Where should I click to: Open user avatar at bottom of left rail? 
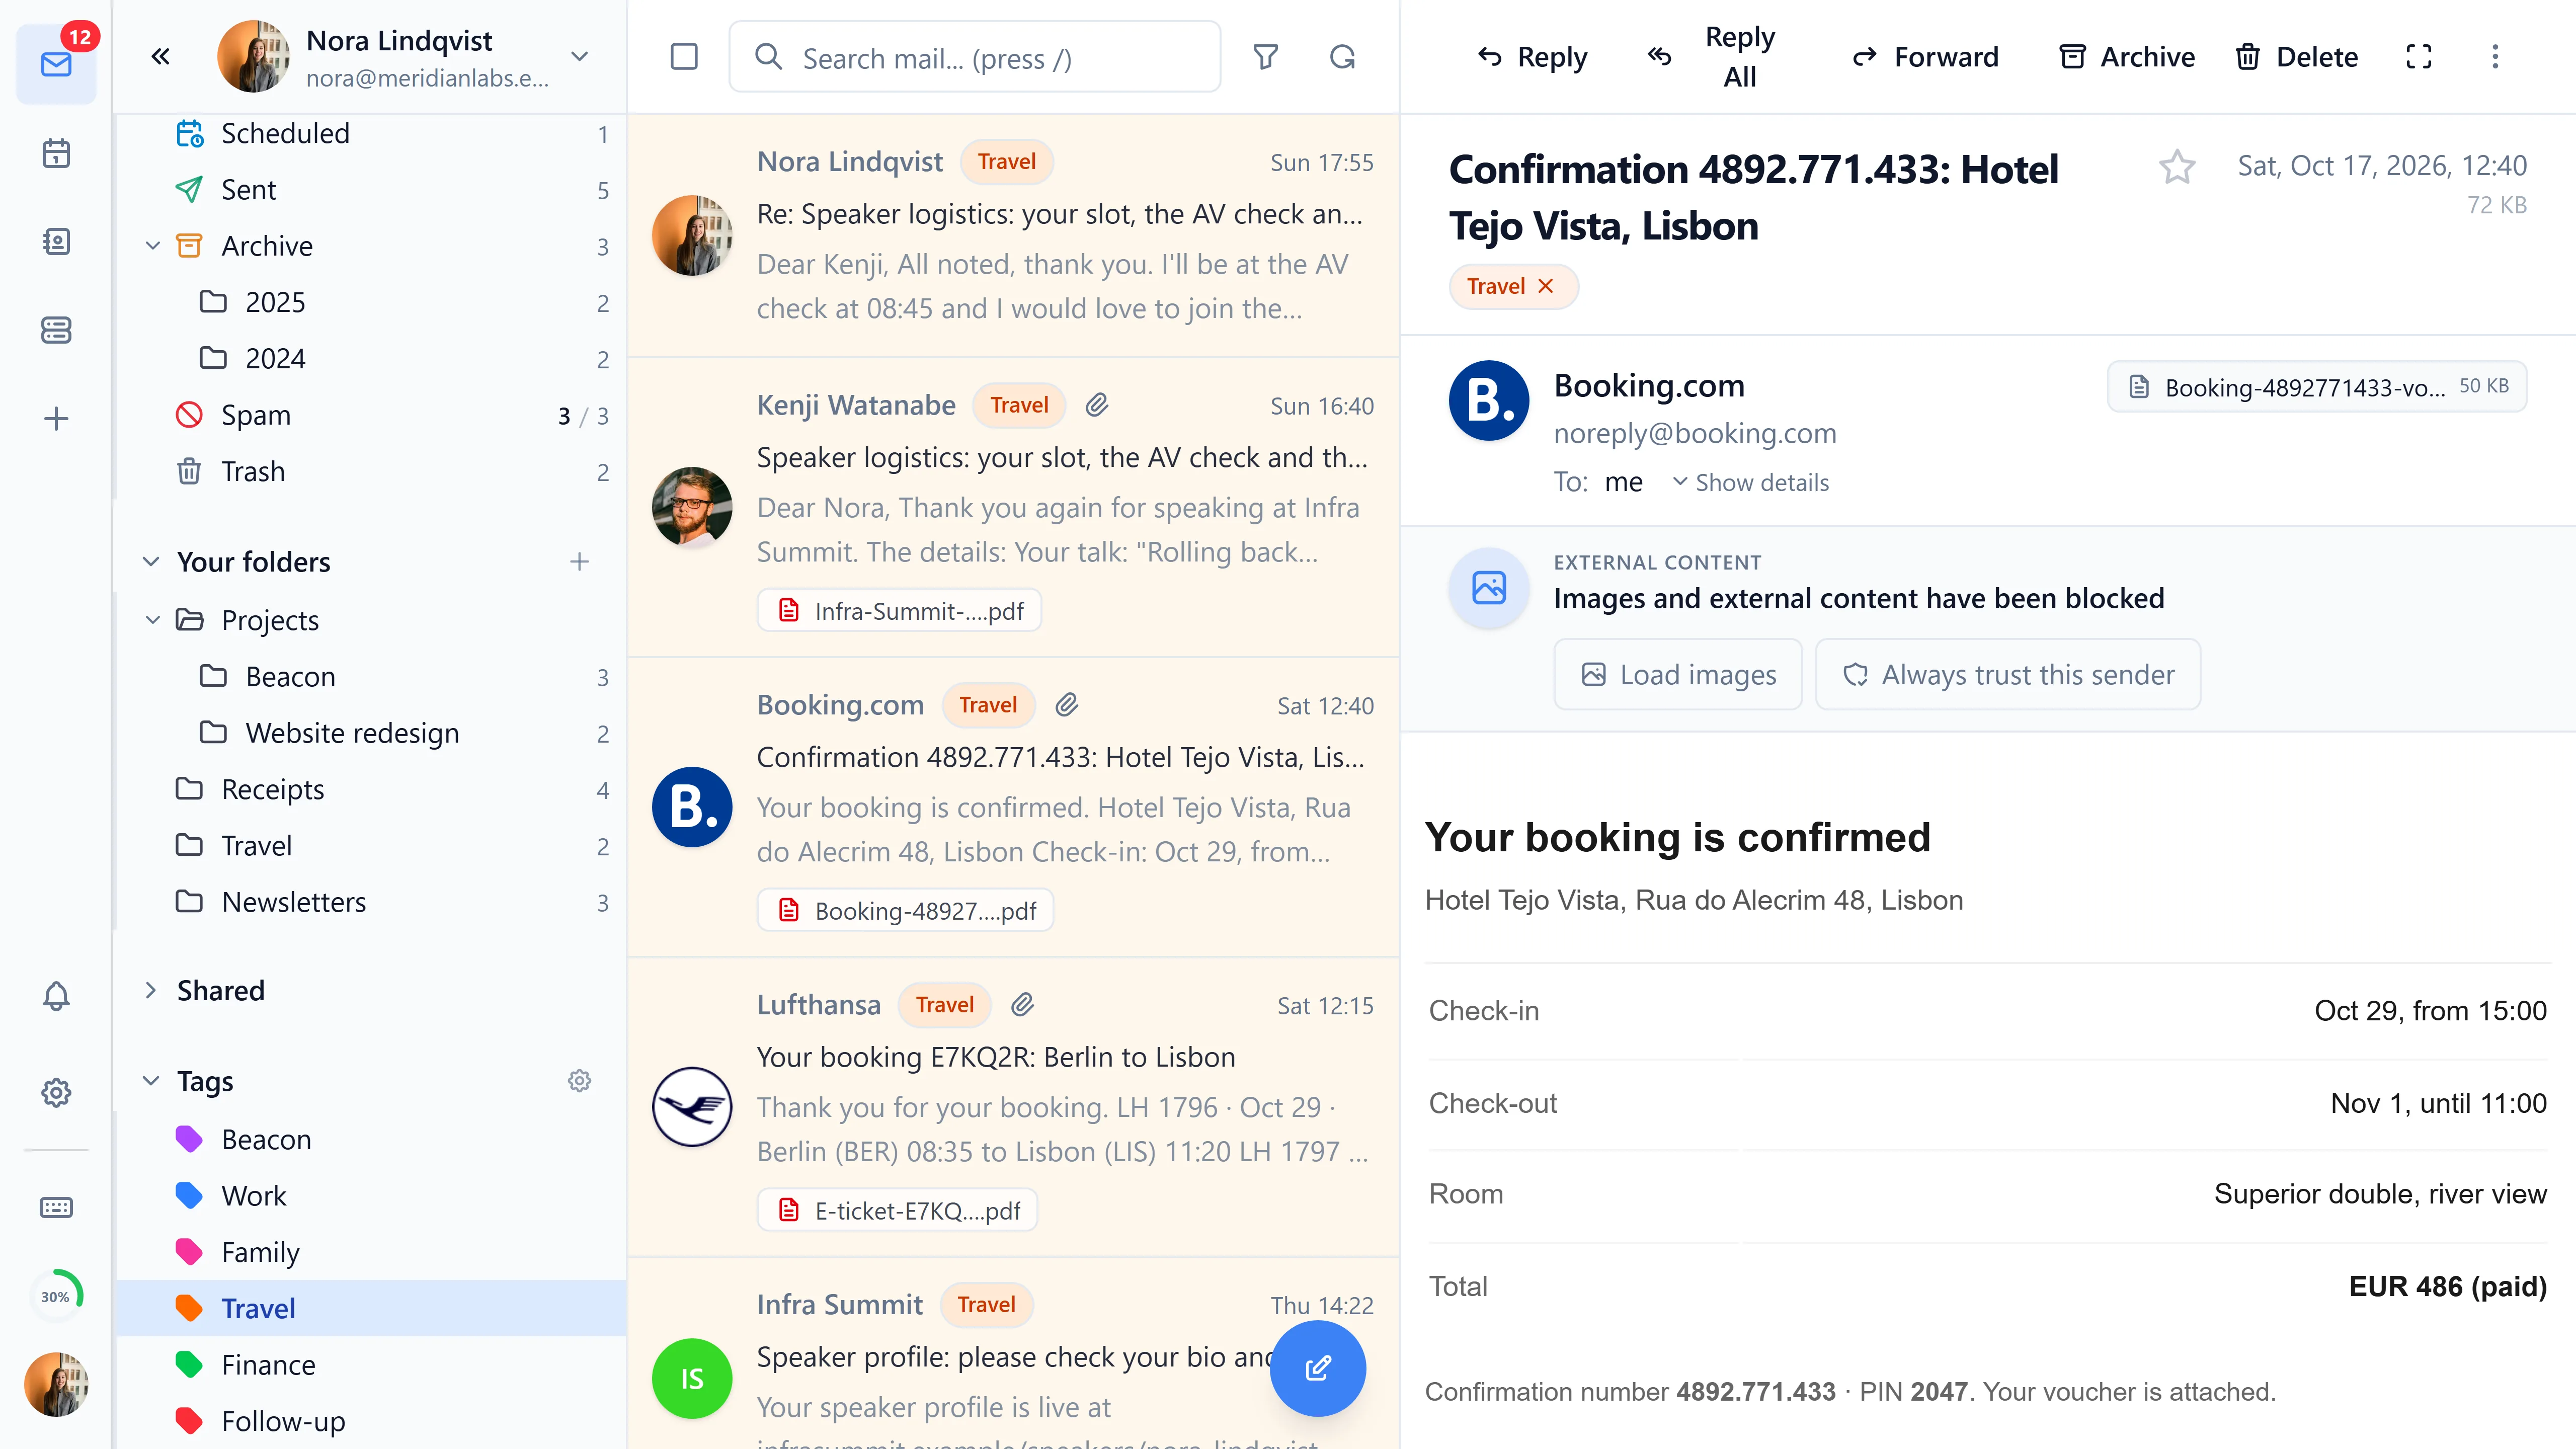56,1384
